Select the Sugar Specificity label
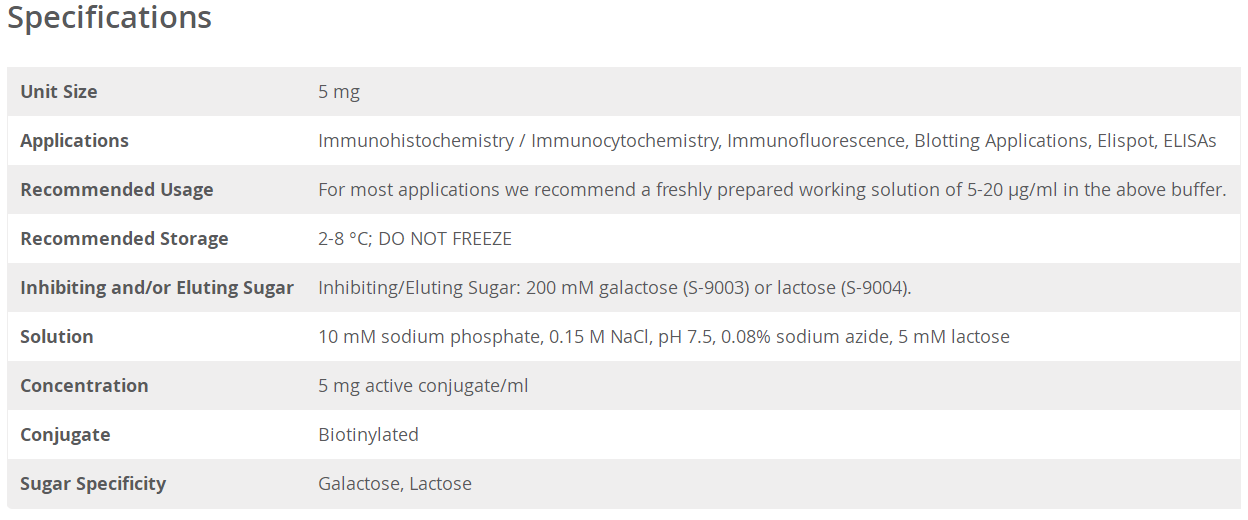 tap(93, 484)
